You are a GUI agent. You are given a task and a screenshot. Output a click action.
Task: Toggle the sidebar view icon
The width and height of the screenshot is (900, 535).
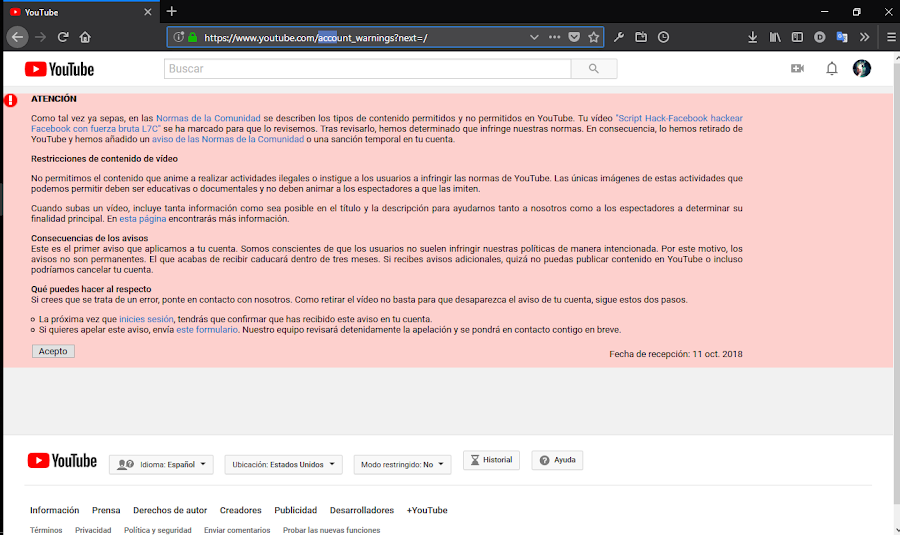[x=797, y=37]
